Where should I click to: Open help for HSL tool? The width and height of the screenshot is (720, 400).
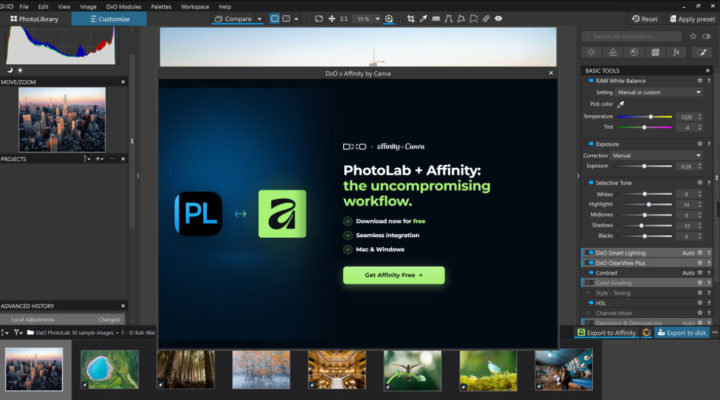click(709, 303)
